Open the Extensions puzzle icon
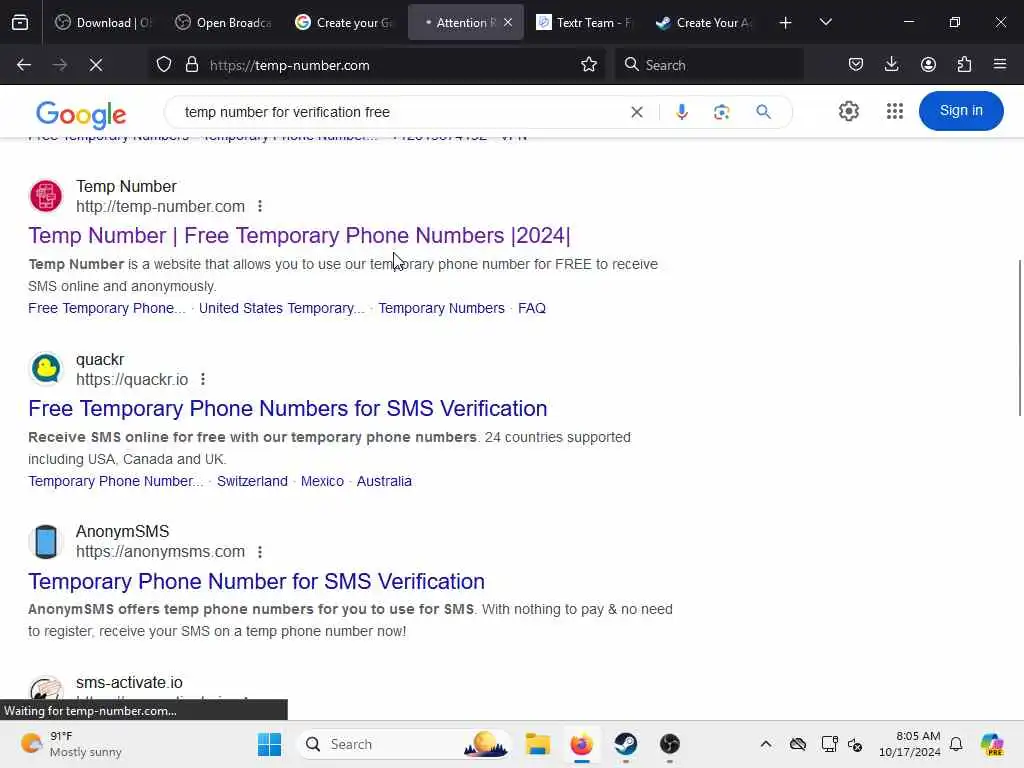The width and height of the screenshot is (1024, 768). tap(964, 64)
